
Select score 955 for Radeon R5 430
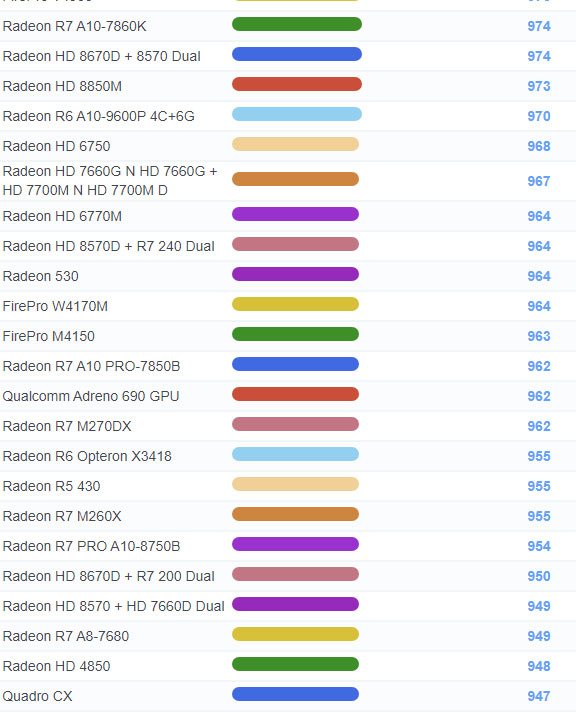pyautogui.click(x=539, y=487)
